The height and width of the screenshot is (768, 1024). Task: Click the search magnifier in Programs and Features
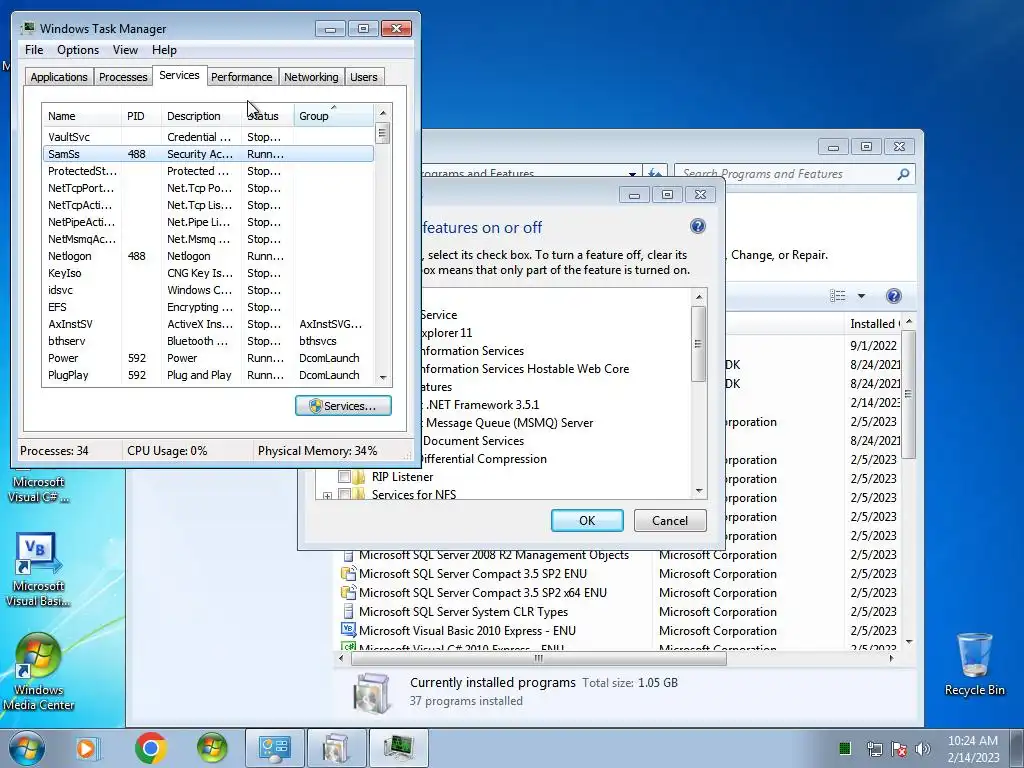pos(903,174)
